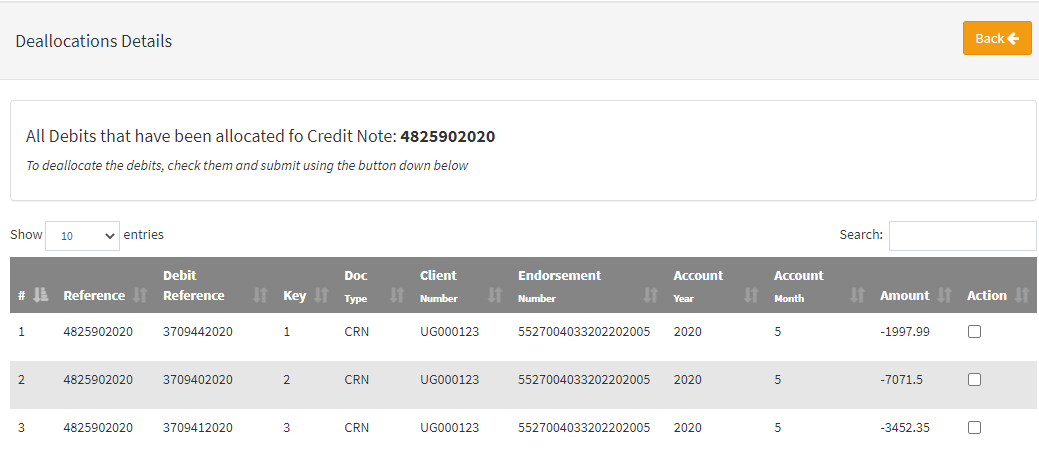This screenshot has height=460, width=1039.
Task: Sort the Doc Type column via arrows icon
Action: tap(397, 295)
